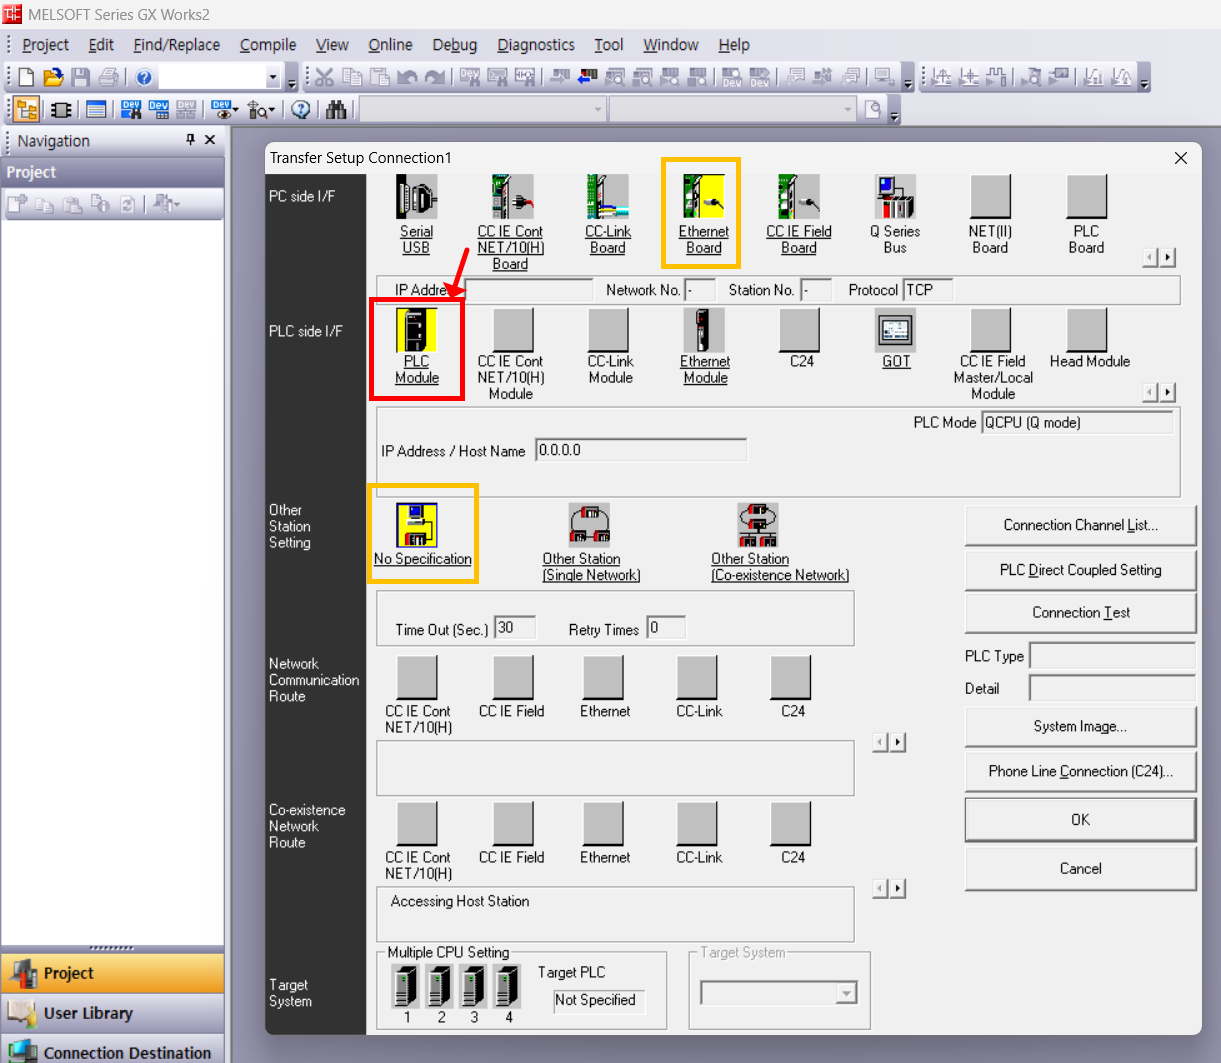Open the Tool menu
This screenshot has height=1063, width=1221.
[x=608, y=45]
